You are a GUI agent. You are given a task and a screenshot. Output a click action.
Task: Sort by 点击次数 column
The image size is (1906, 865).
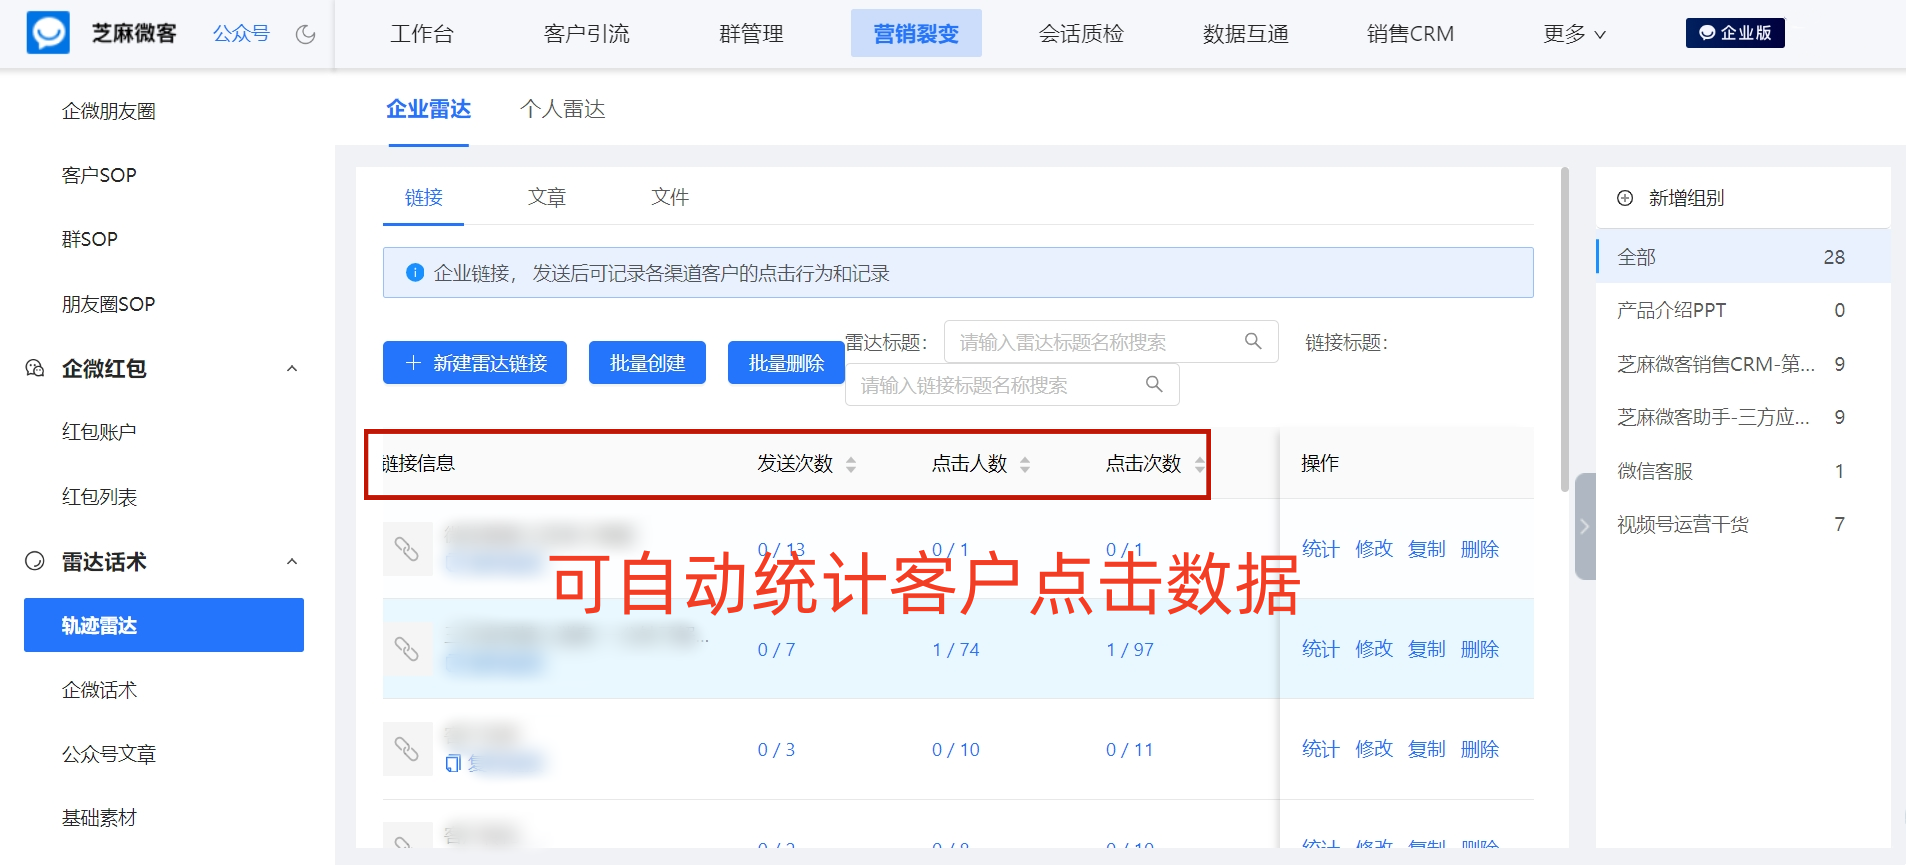1199,464
